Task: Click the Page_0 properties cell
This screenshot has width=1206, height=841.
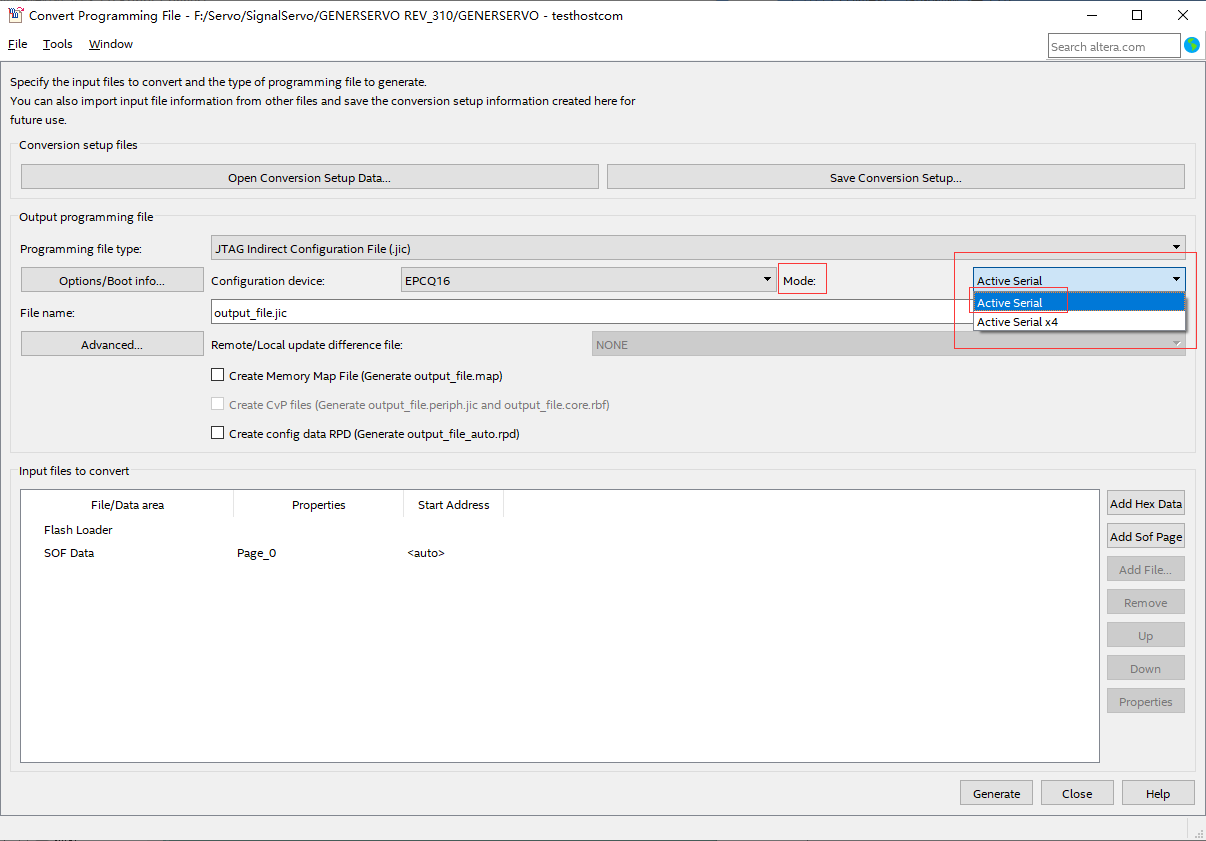Action: click(x=256, y=553)
